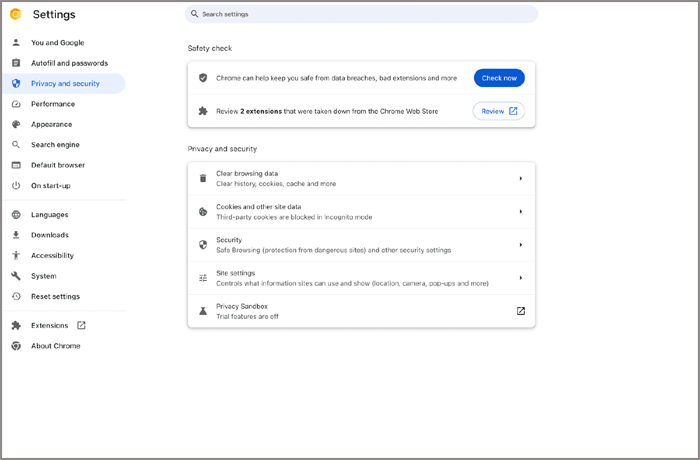700x460 pixels.
Task: Click the Settings page title
Action: pyautogui.click(x=54, y=14)
